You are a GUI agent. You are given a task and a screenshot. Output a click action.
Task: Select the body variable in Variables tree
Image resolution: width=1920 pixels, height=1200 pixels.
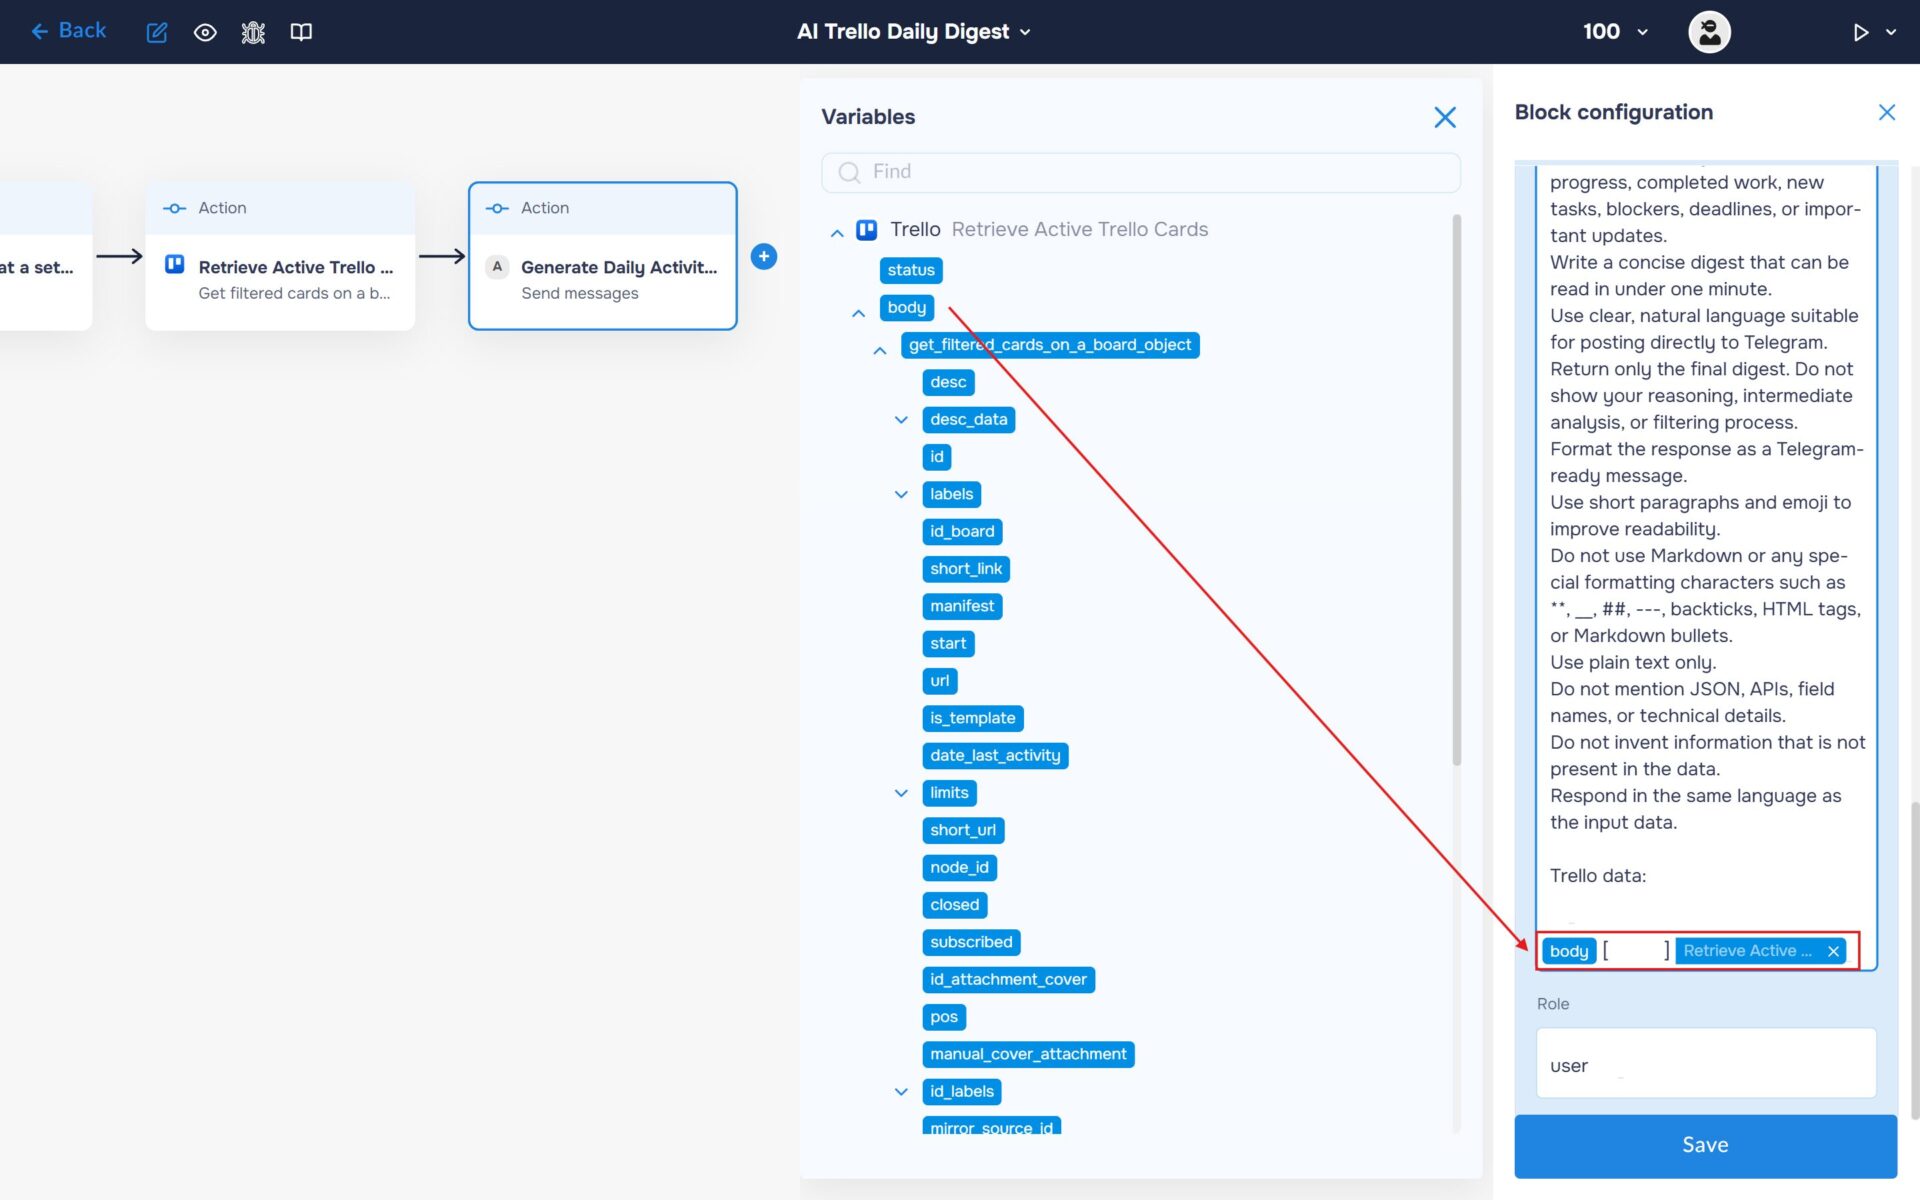tap(907, 308)
